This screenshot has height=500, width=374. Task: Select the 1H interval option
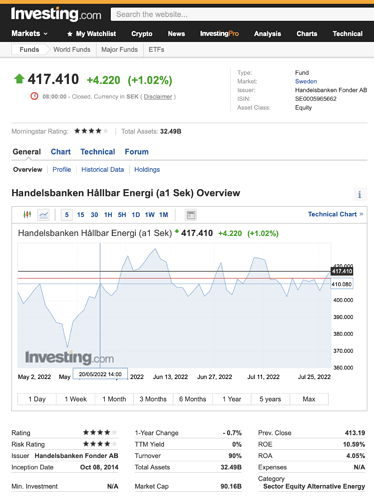(x=108, y=215)
